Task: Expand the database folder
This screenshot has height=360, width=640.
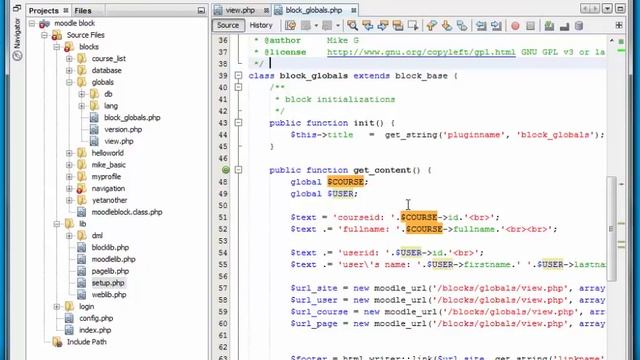Action: pyautogui.click(x=69, y=71)
